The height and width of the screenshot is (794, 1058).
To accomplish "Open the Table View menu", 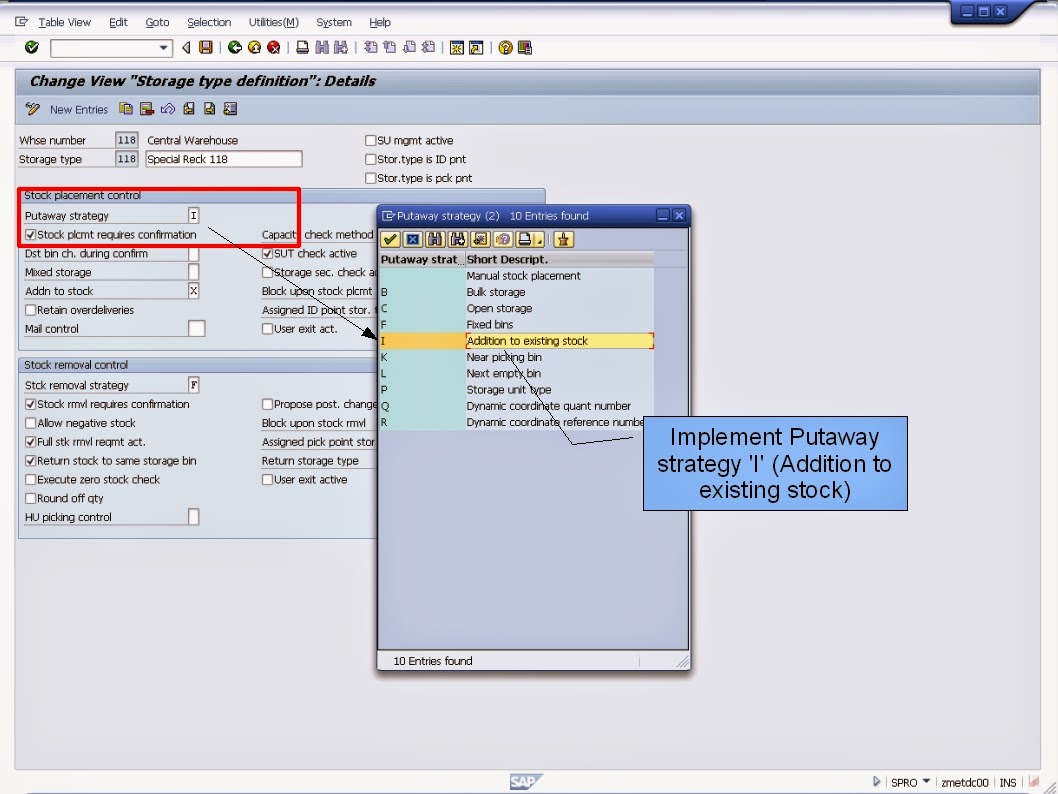I will coord(64,22).
